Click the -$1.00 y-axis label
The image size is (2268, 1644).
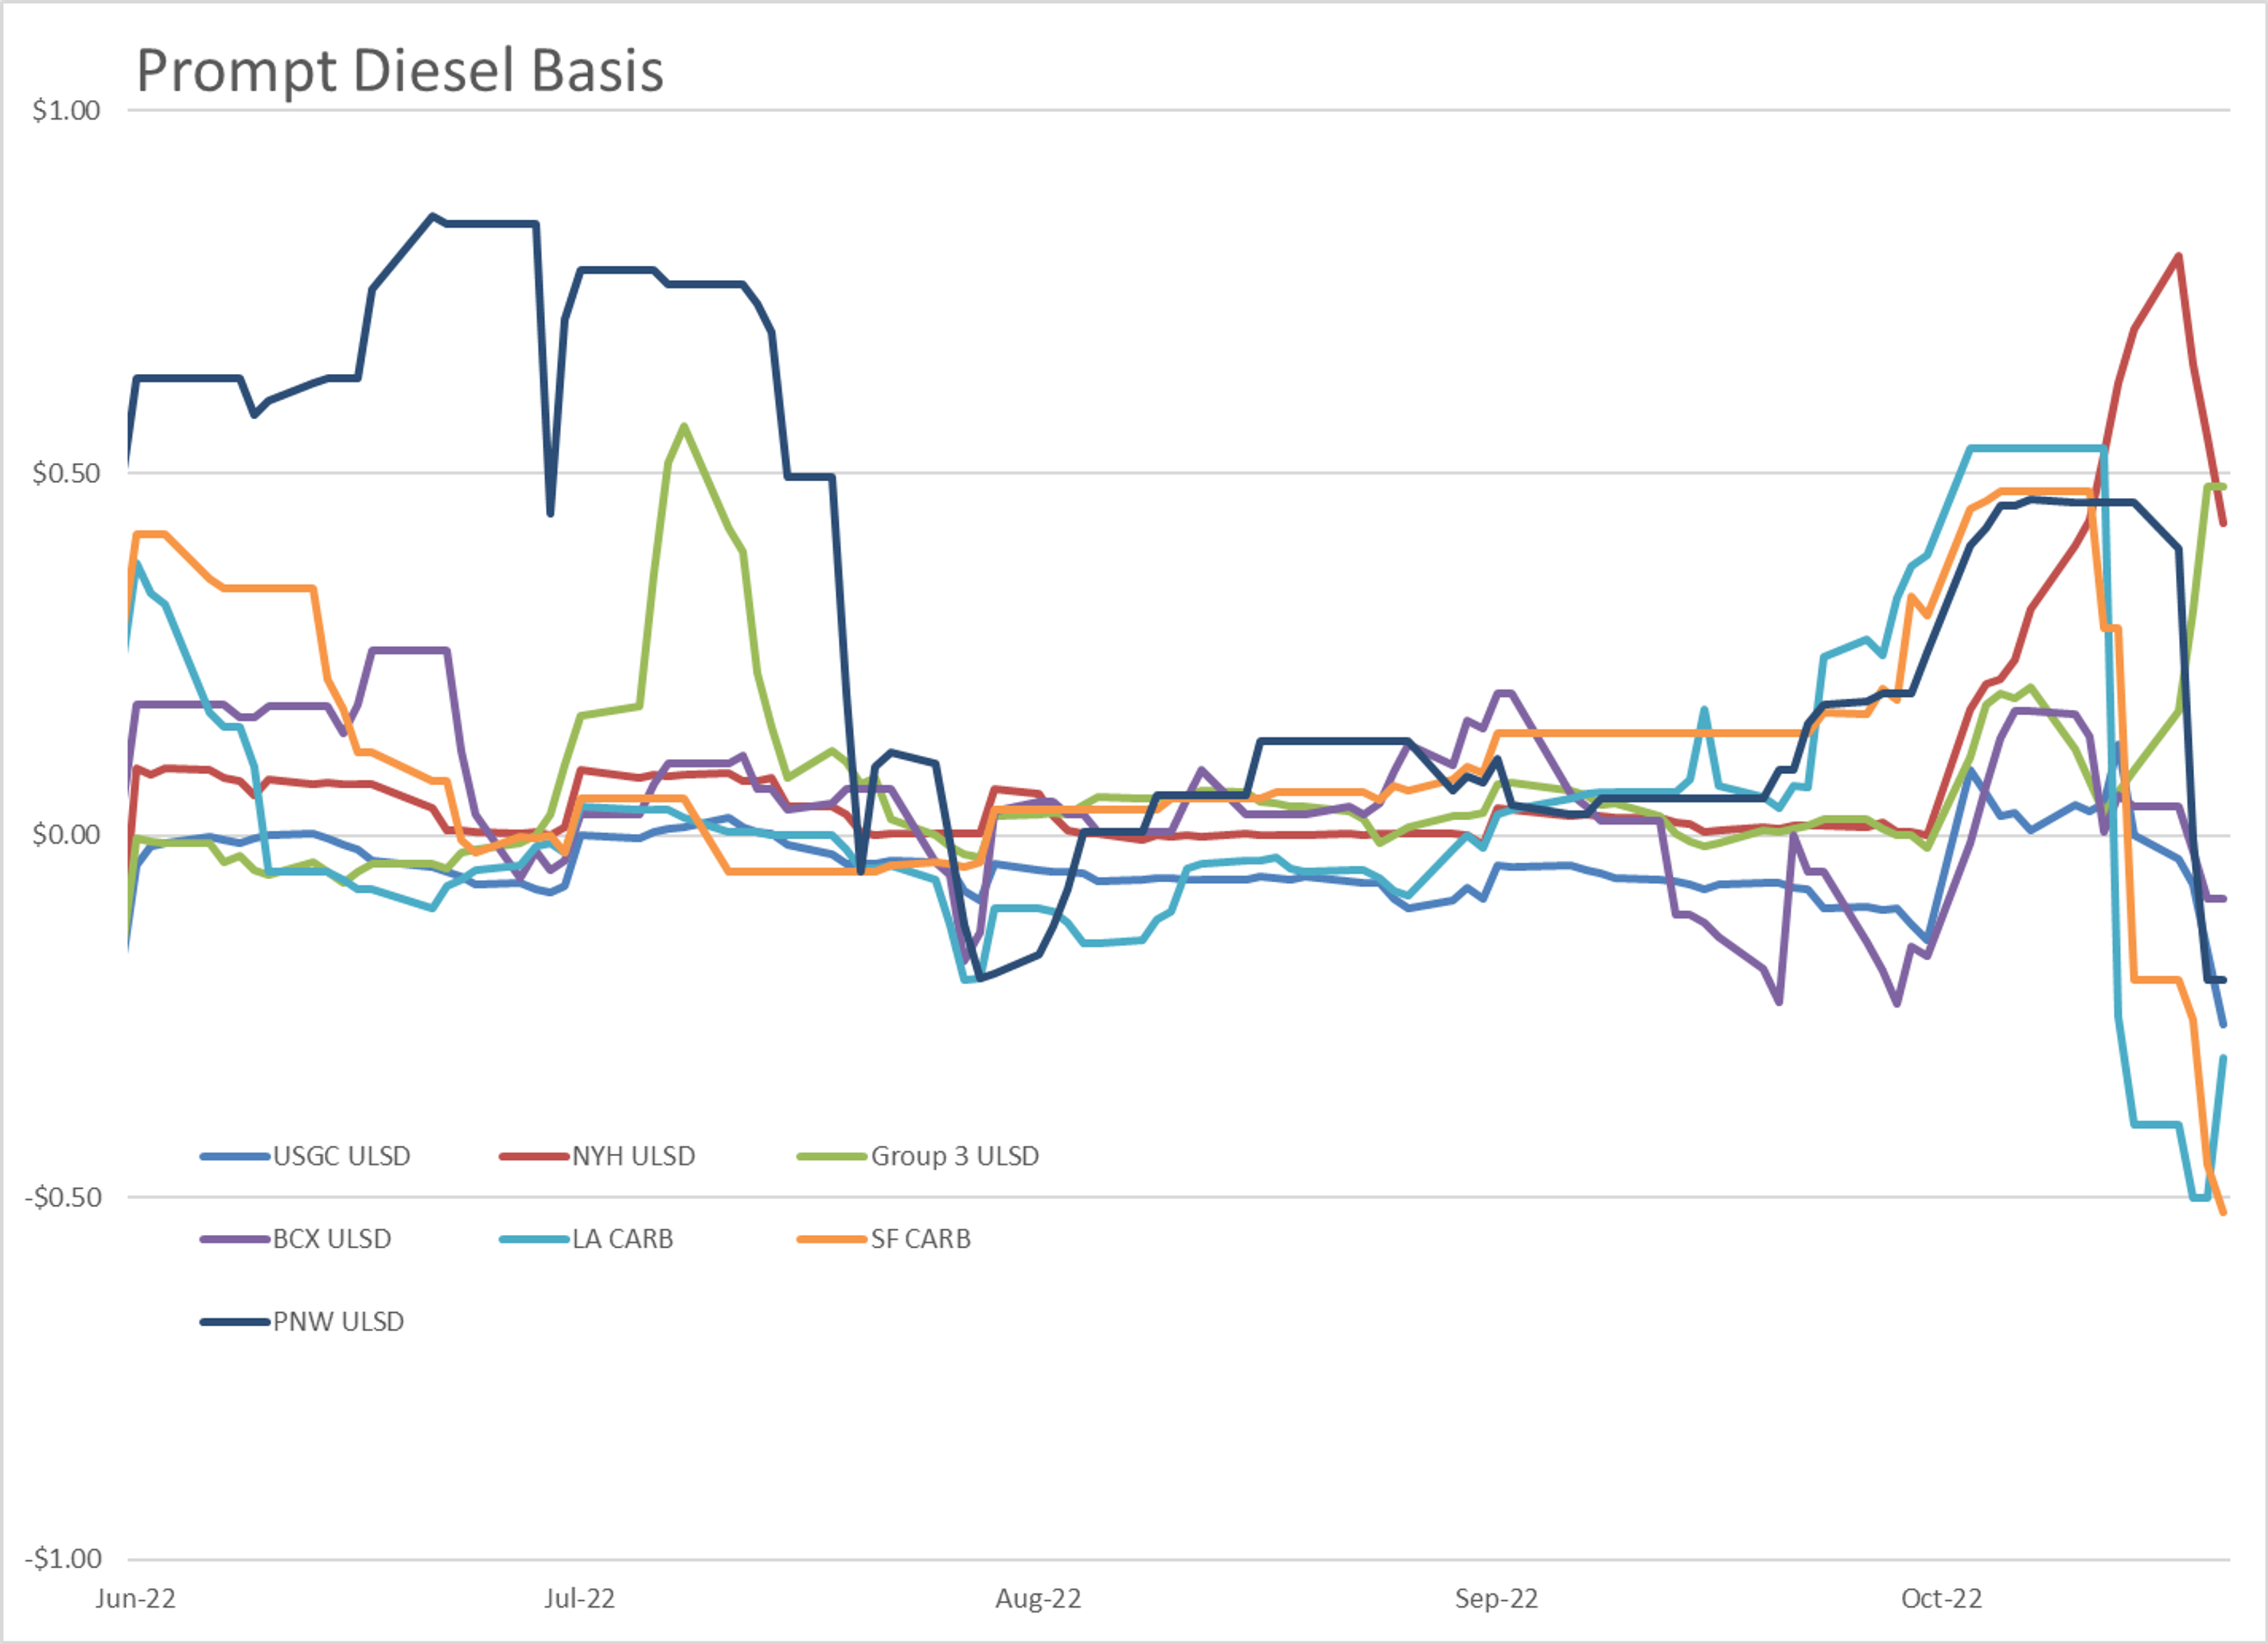tap(62, 1559)
